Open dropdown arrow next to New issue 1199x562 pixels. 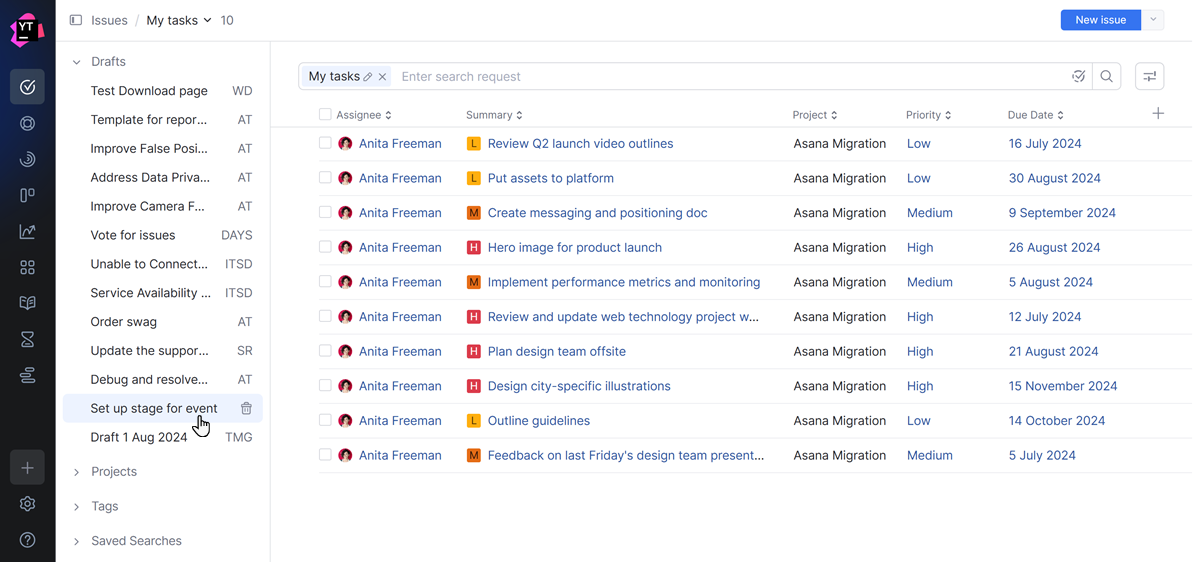click(x=1153, y=20)
